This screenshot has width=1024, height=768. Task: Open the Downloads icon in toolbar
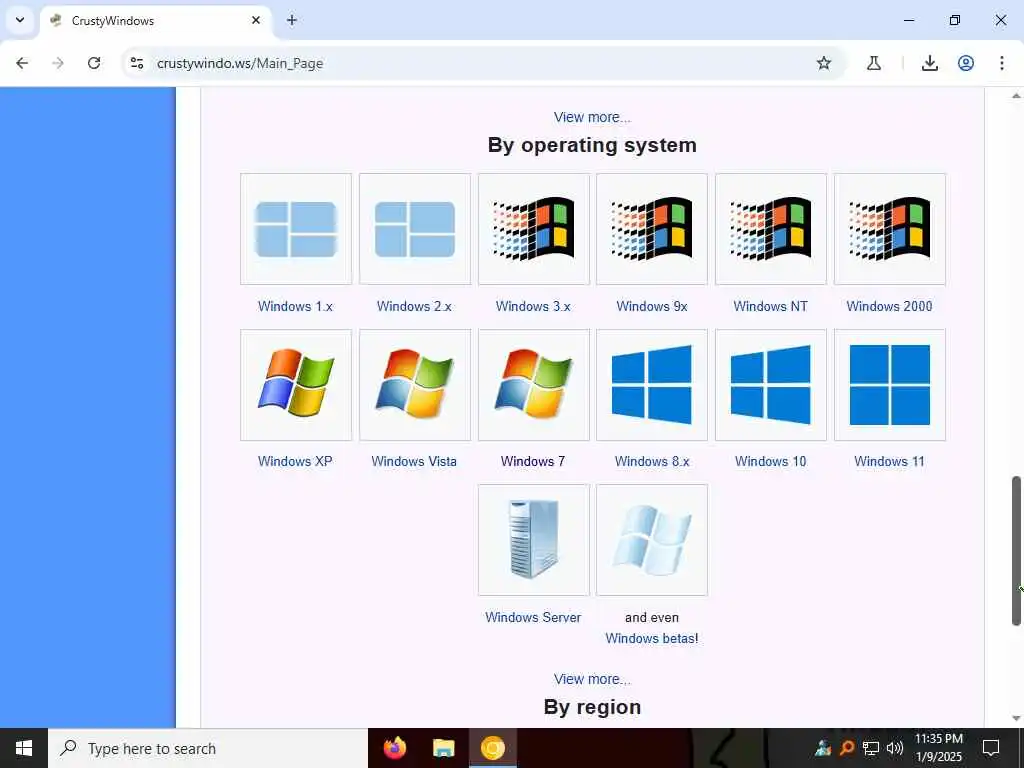(x=930, y=63)
